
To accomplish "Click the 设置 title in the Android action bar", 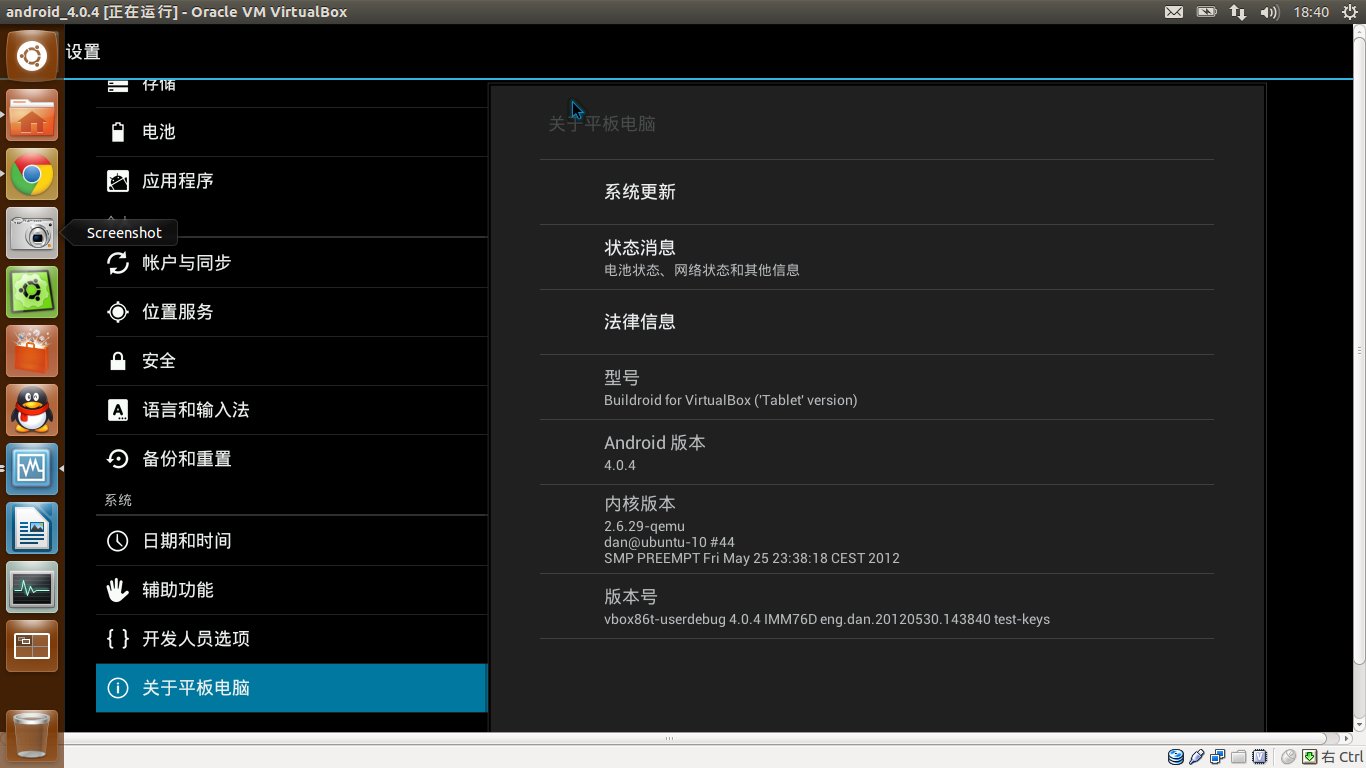I will pyautogui.click(x=83, y=52).
